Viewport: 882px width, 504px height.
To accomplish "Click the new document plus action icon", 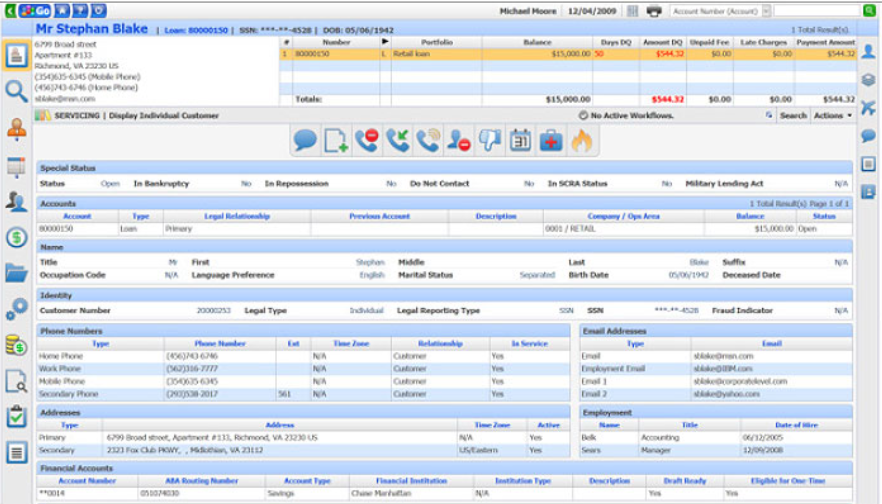I will (336, 141).
